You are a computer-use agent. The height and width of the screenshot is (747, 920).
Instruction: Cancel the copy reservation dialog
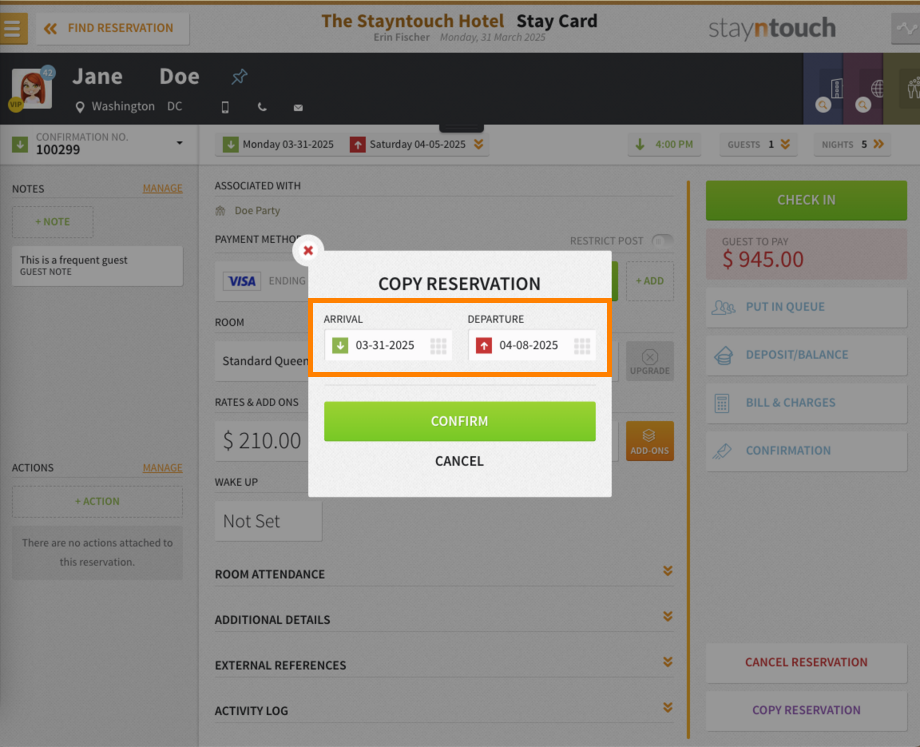[x=459, y=461]
